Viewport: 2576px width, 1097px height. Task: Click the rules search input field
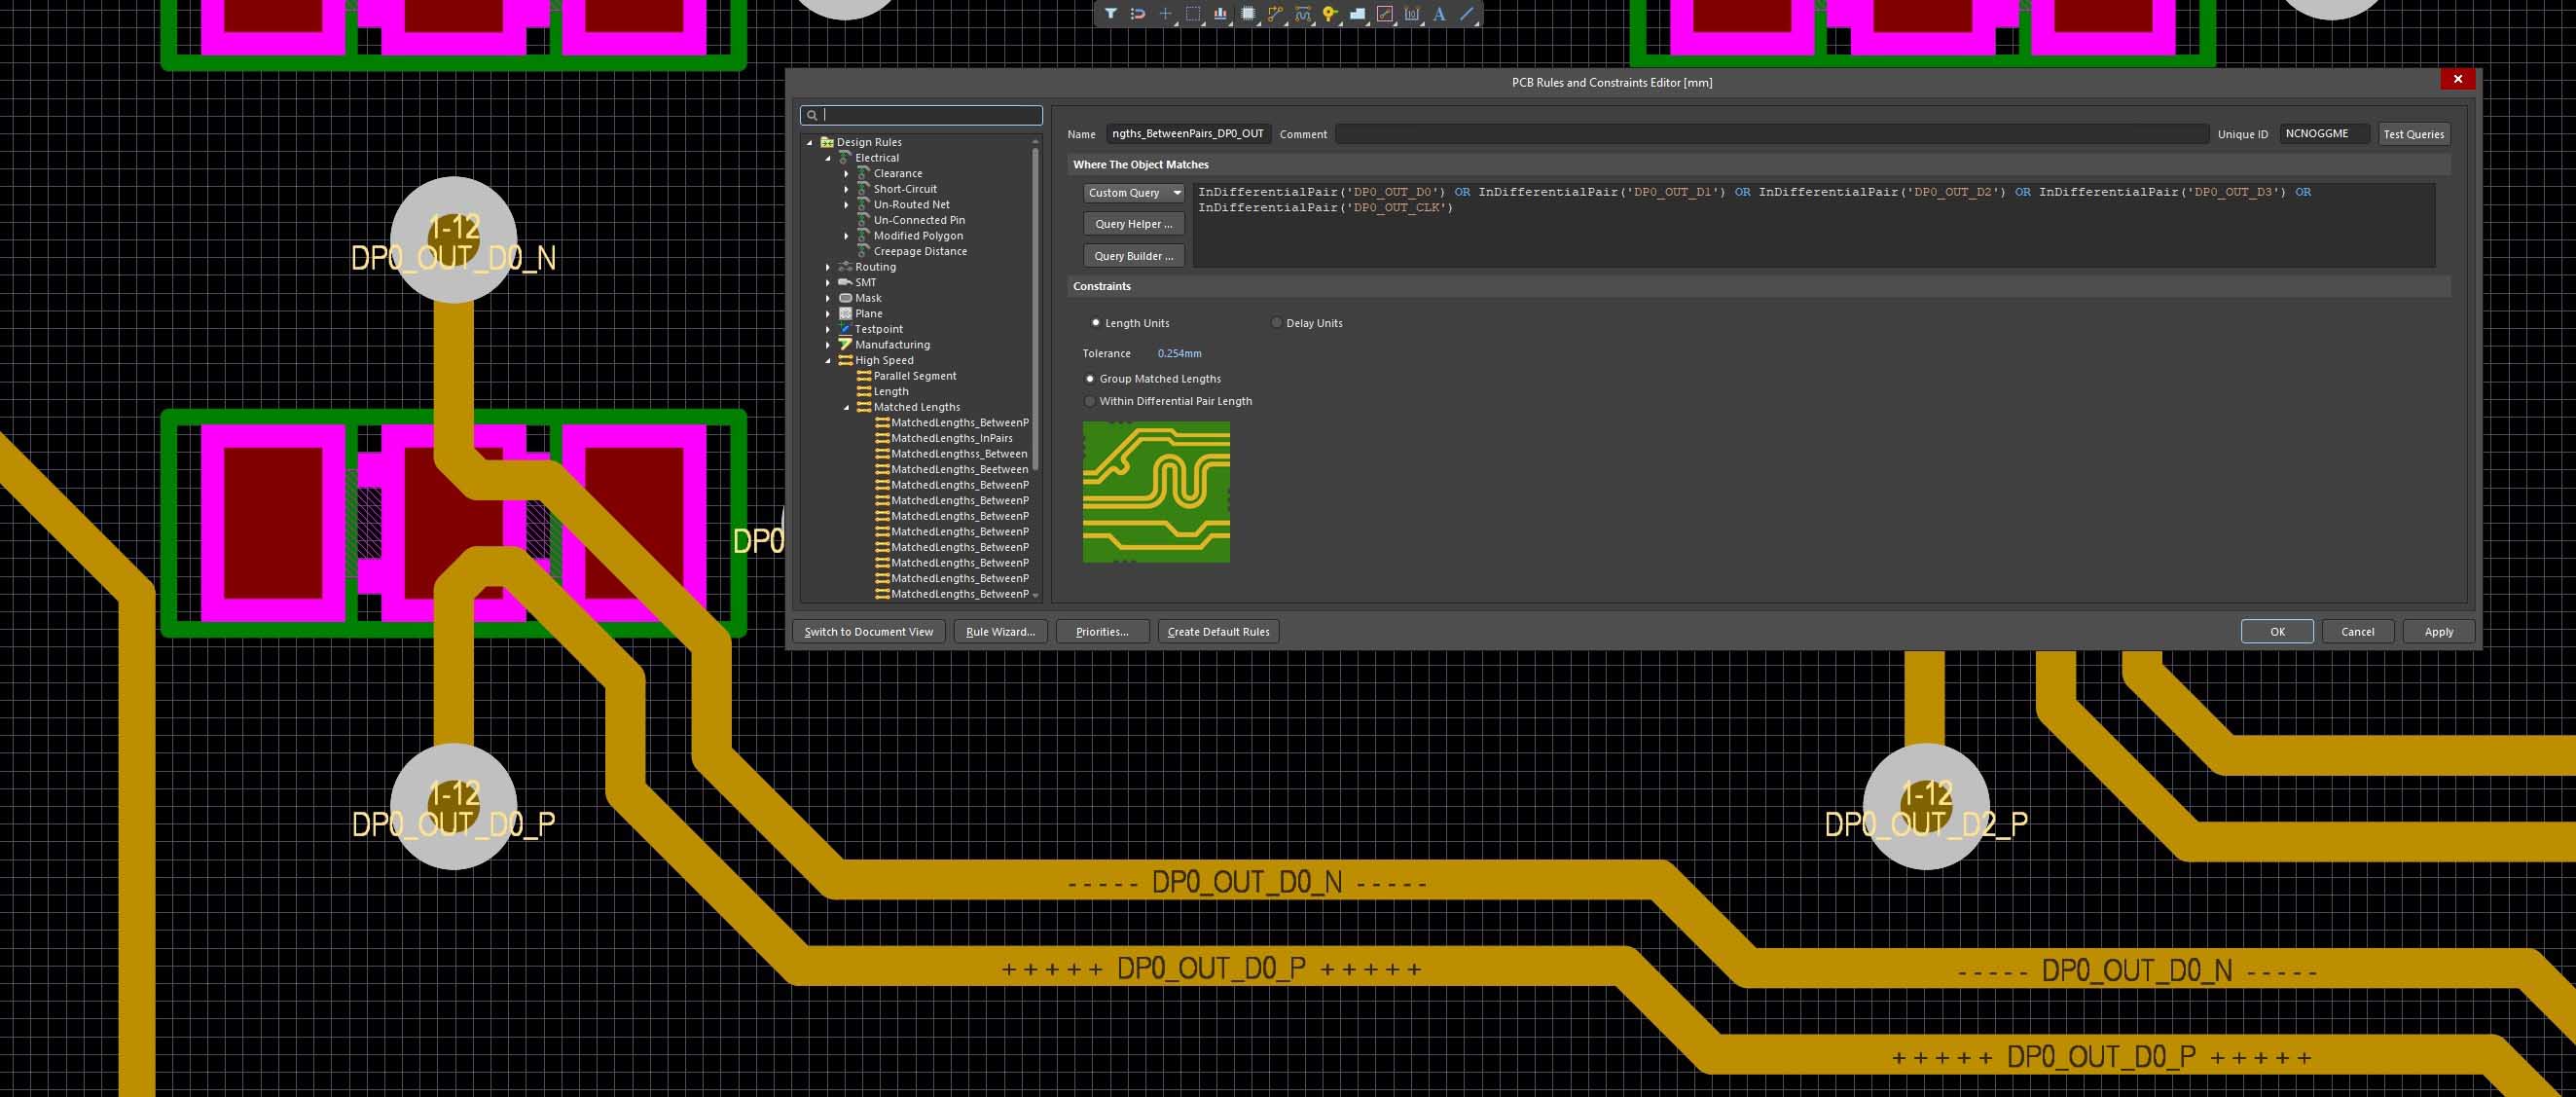pyautogui.click(x=930, y=115)
